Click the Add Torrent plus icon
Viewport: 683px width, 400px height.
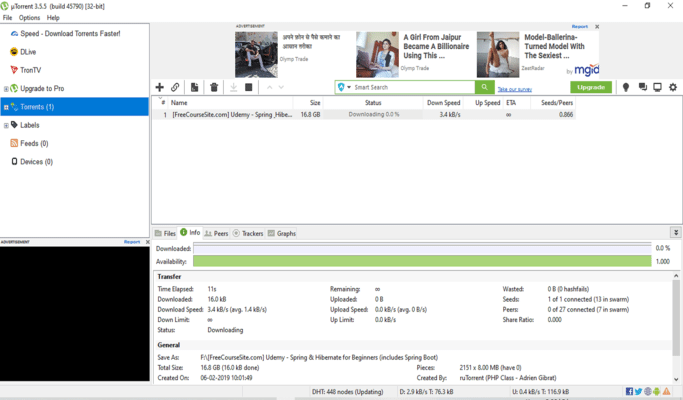tap(159, 87)
